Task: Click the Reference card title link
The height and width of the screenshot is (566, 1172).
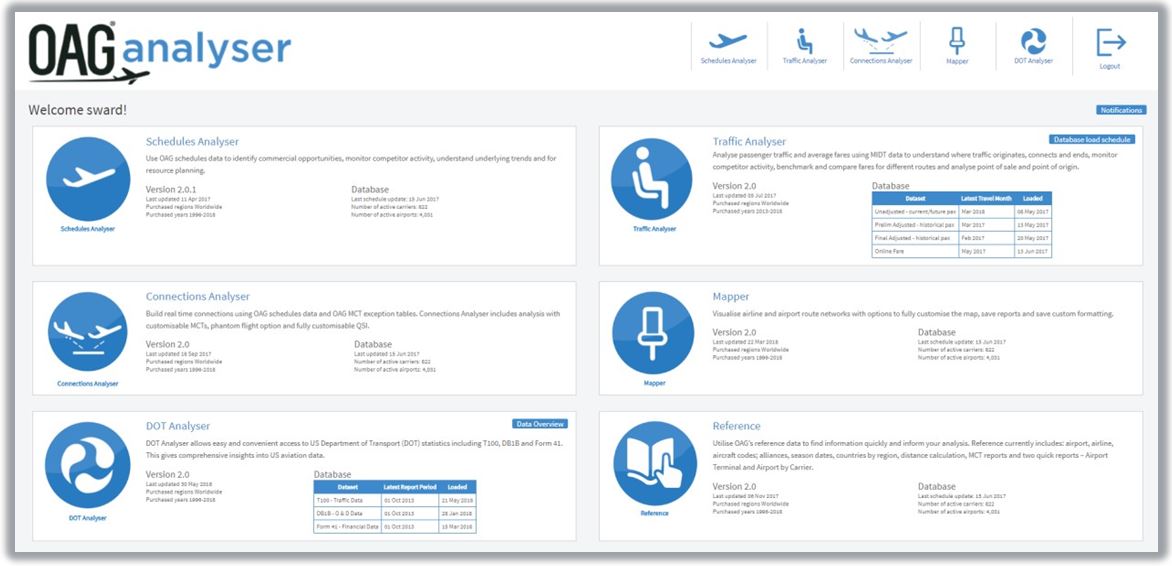Action: (736, 426)
